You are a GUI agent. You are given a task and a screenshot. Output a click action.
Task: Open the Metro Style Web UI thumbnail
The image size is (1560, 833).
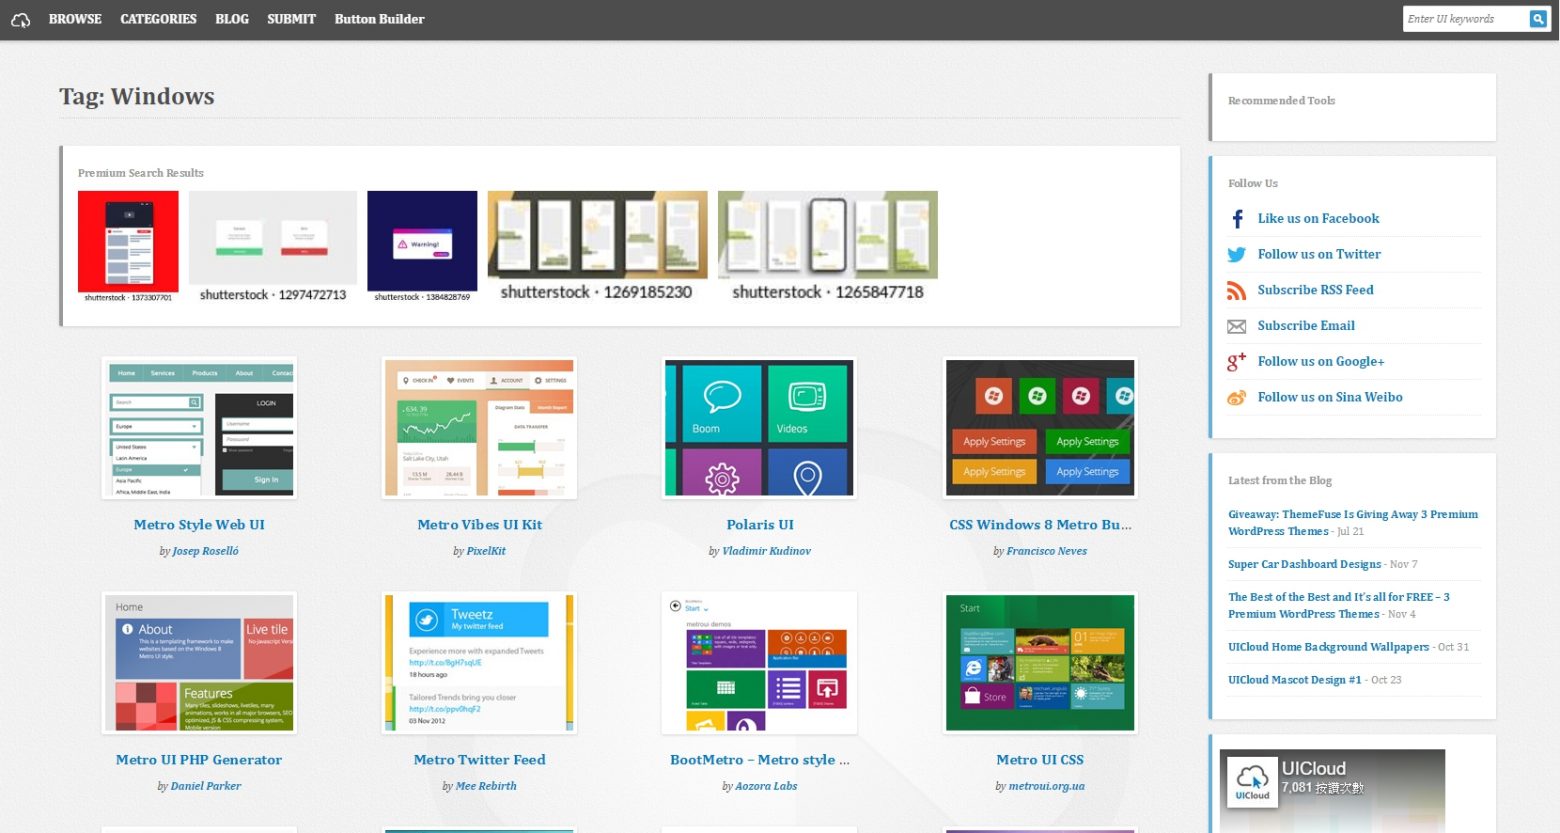[x=199, y=428]
